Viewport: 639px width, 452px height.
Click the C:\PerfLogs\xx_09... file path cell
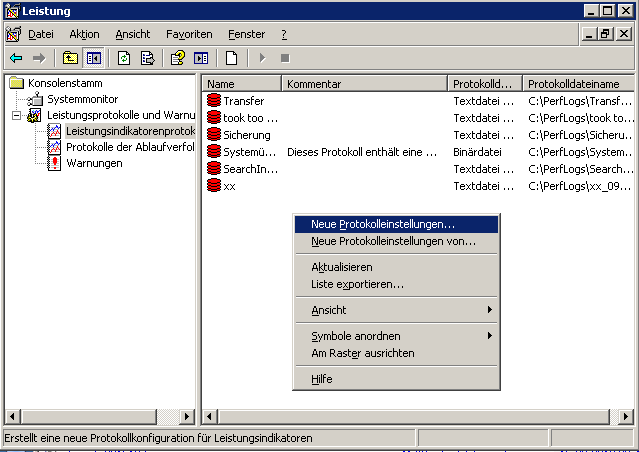(x=580, y=186)
